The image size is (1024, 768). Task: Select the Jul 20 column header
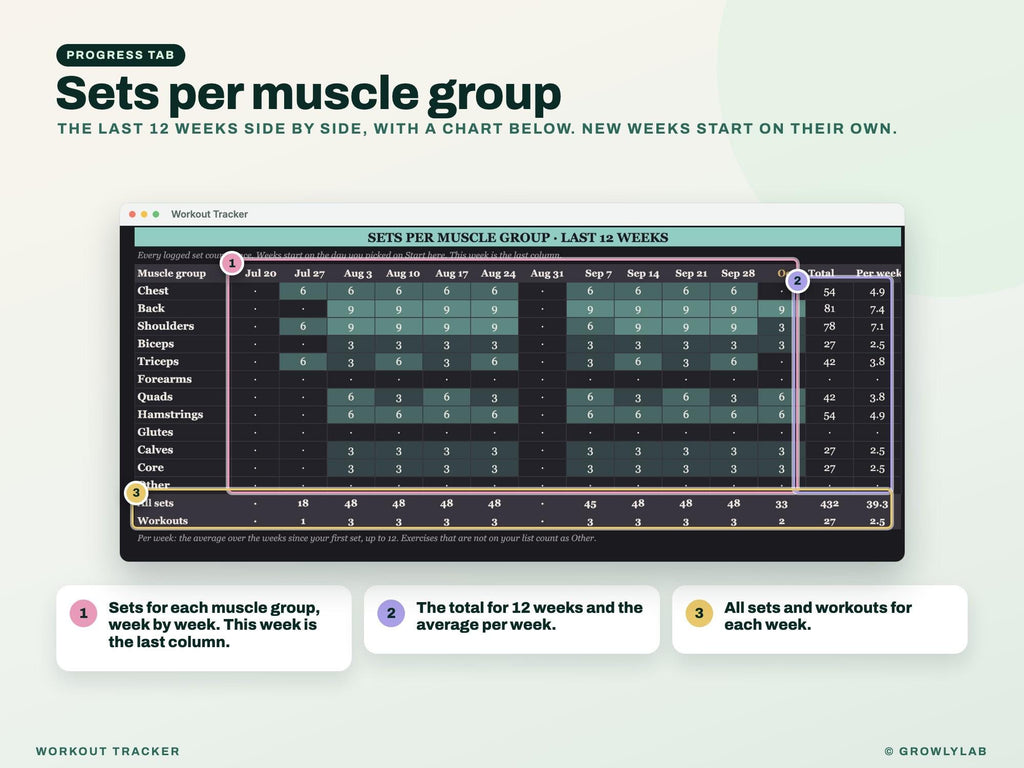[x=260, y=273]
